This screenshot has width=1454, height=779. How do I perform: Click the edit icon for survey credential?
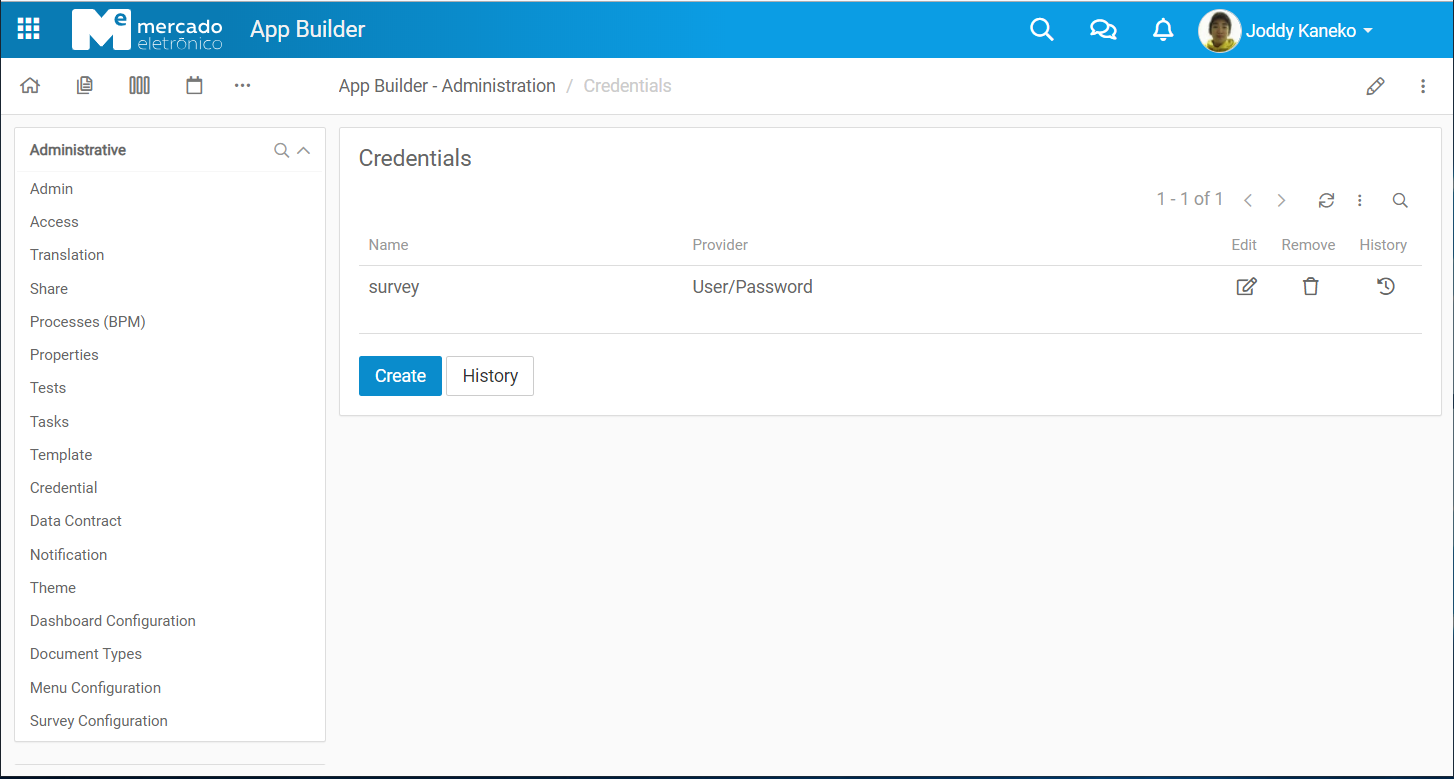(x=1246, y=287)
